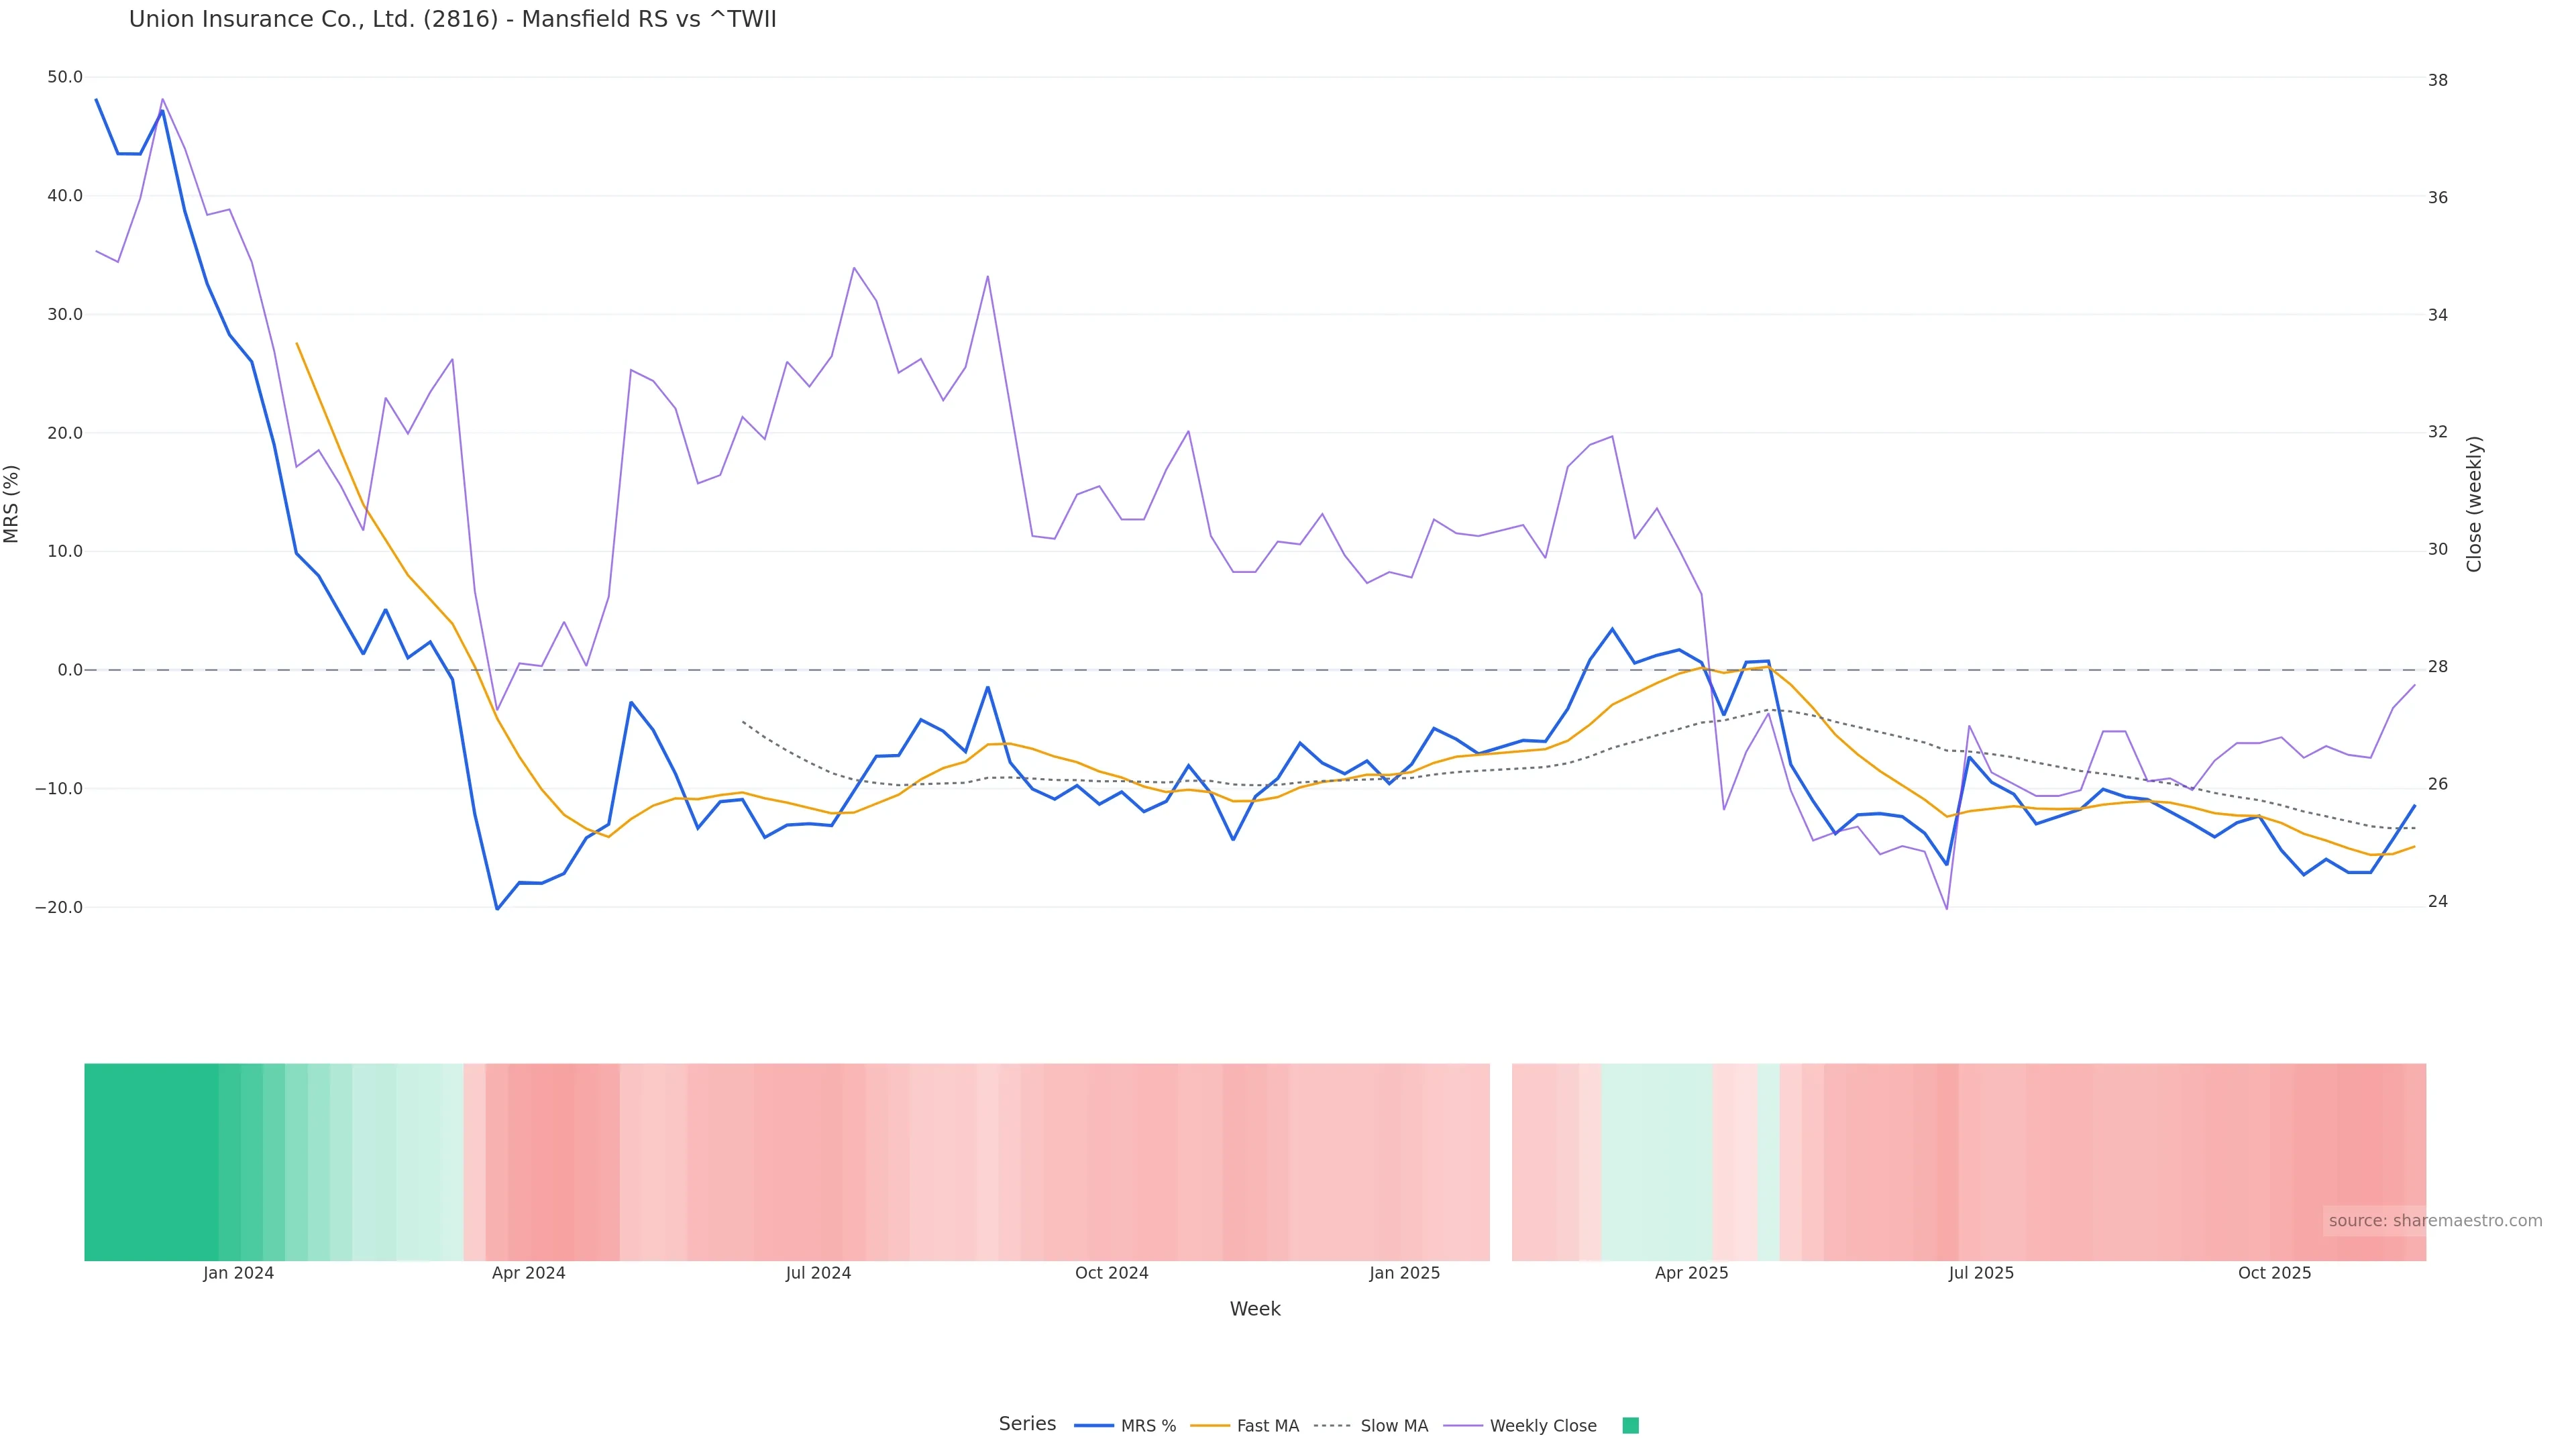The height and width of the screenshot is (1449, 2576).
Task: Click the green square legend swatch
Action: (1630, 1425)
